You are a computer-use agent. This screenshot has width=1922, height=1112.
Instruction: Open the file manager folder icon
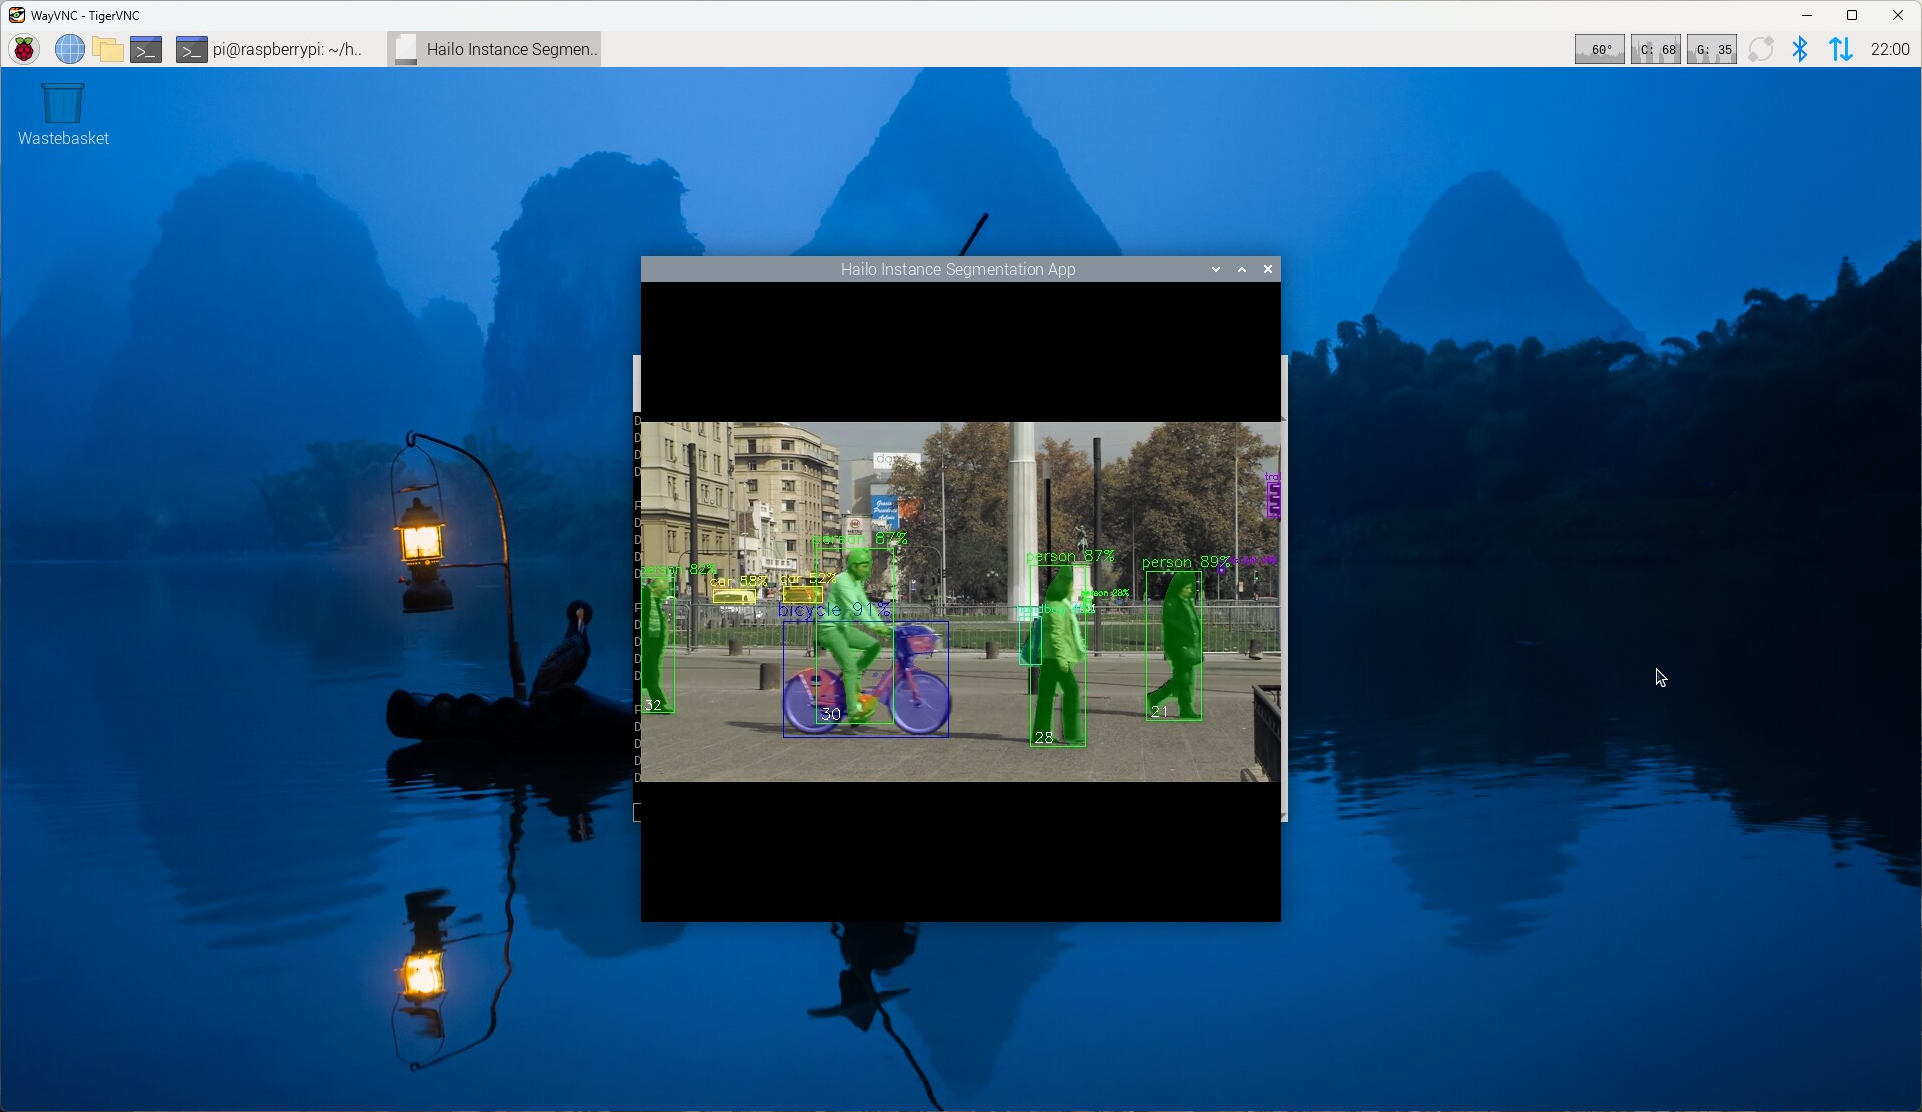pos(107,49)
